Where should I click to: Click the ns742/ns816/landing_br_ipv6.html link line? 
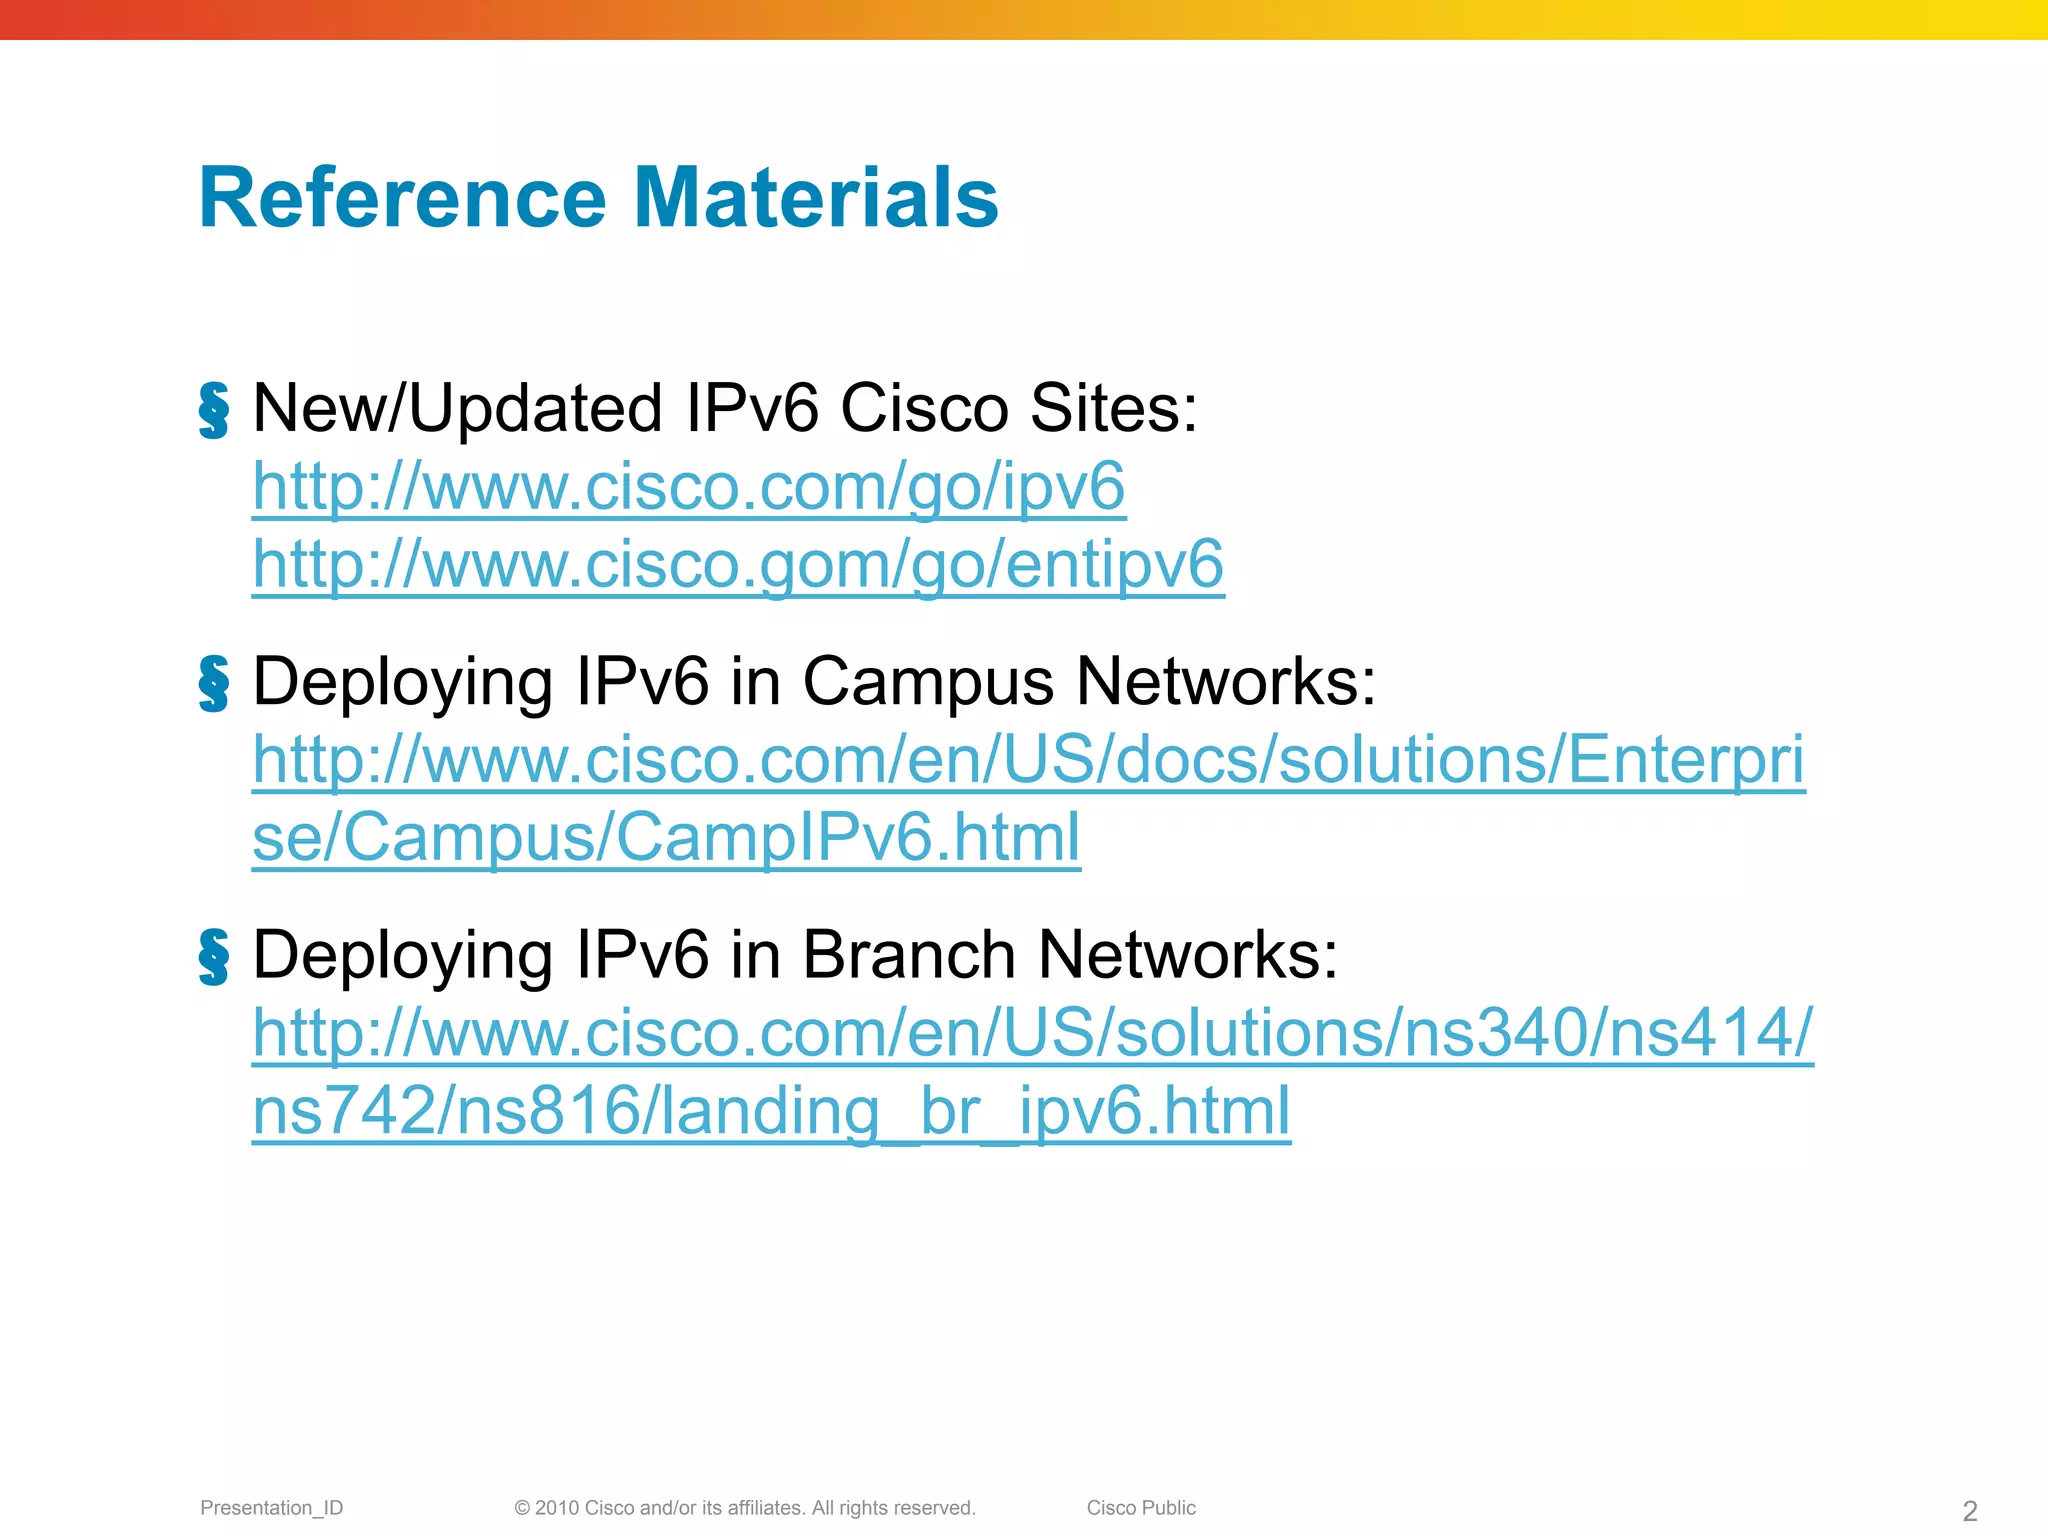click(771, 1111)
